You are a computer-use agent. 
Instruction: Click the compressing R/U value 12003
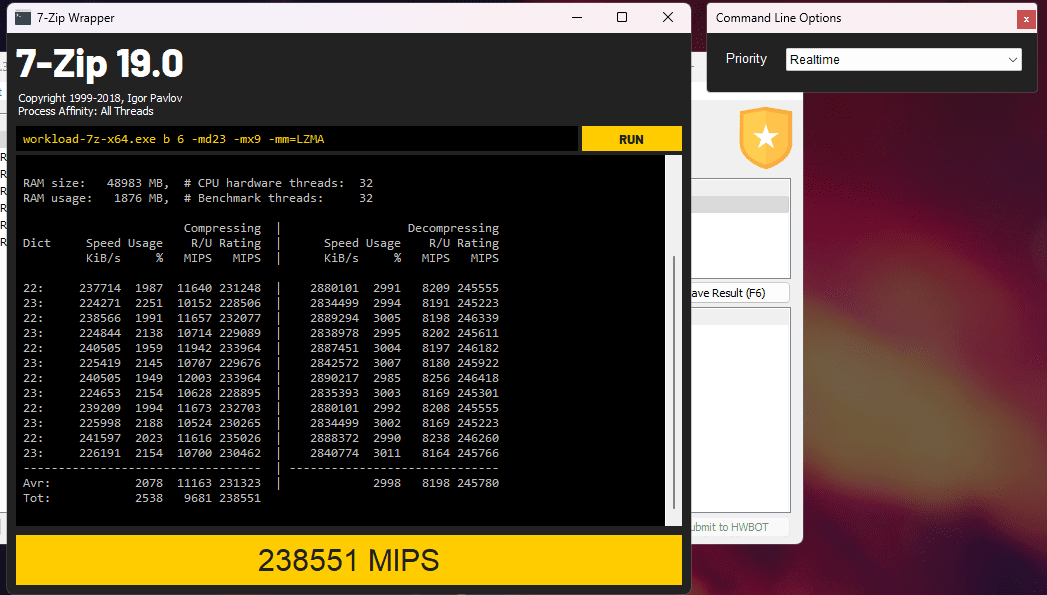coord(194,378)
